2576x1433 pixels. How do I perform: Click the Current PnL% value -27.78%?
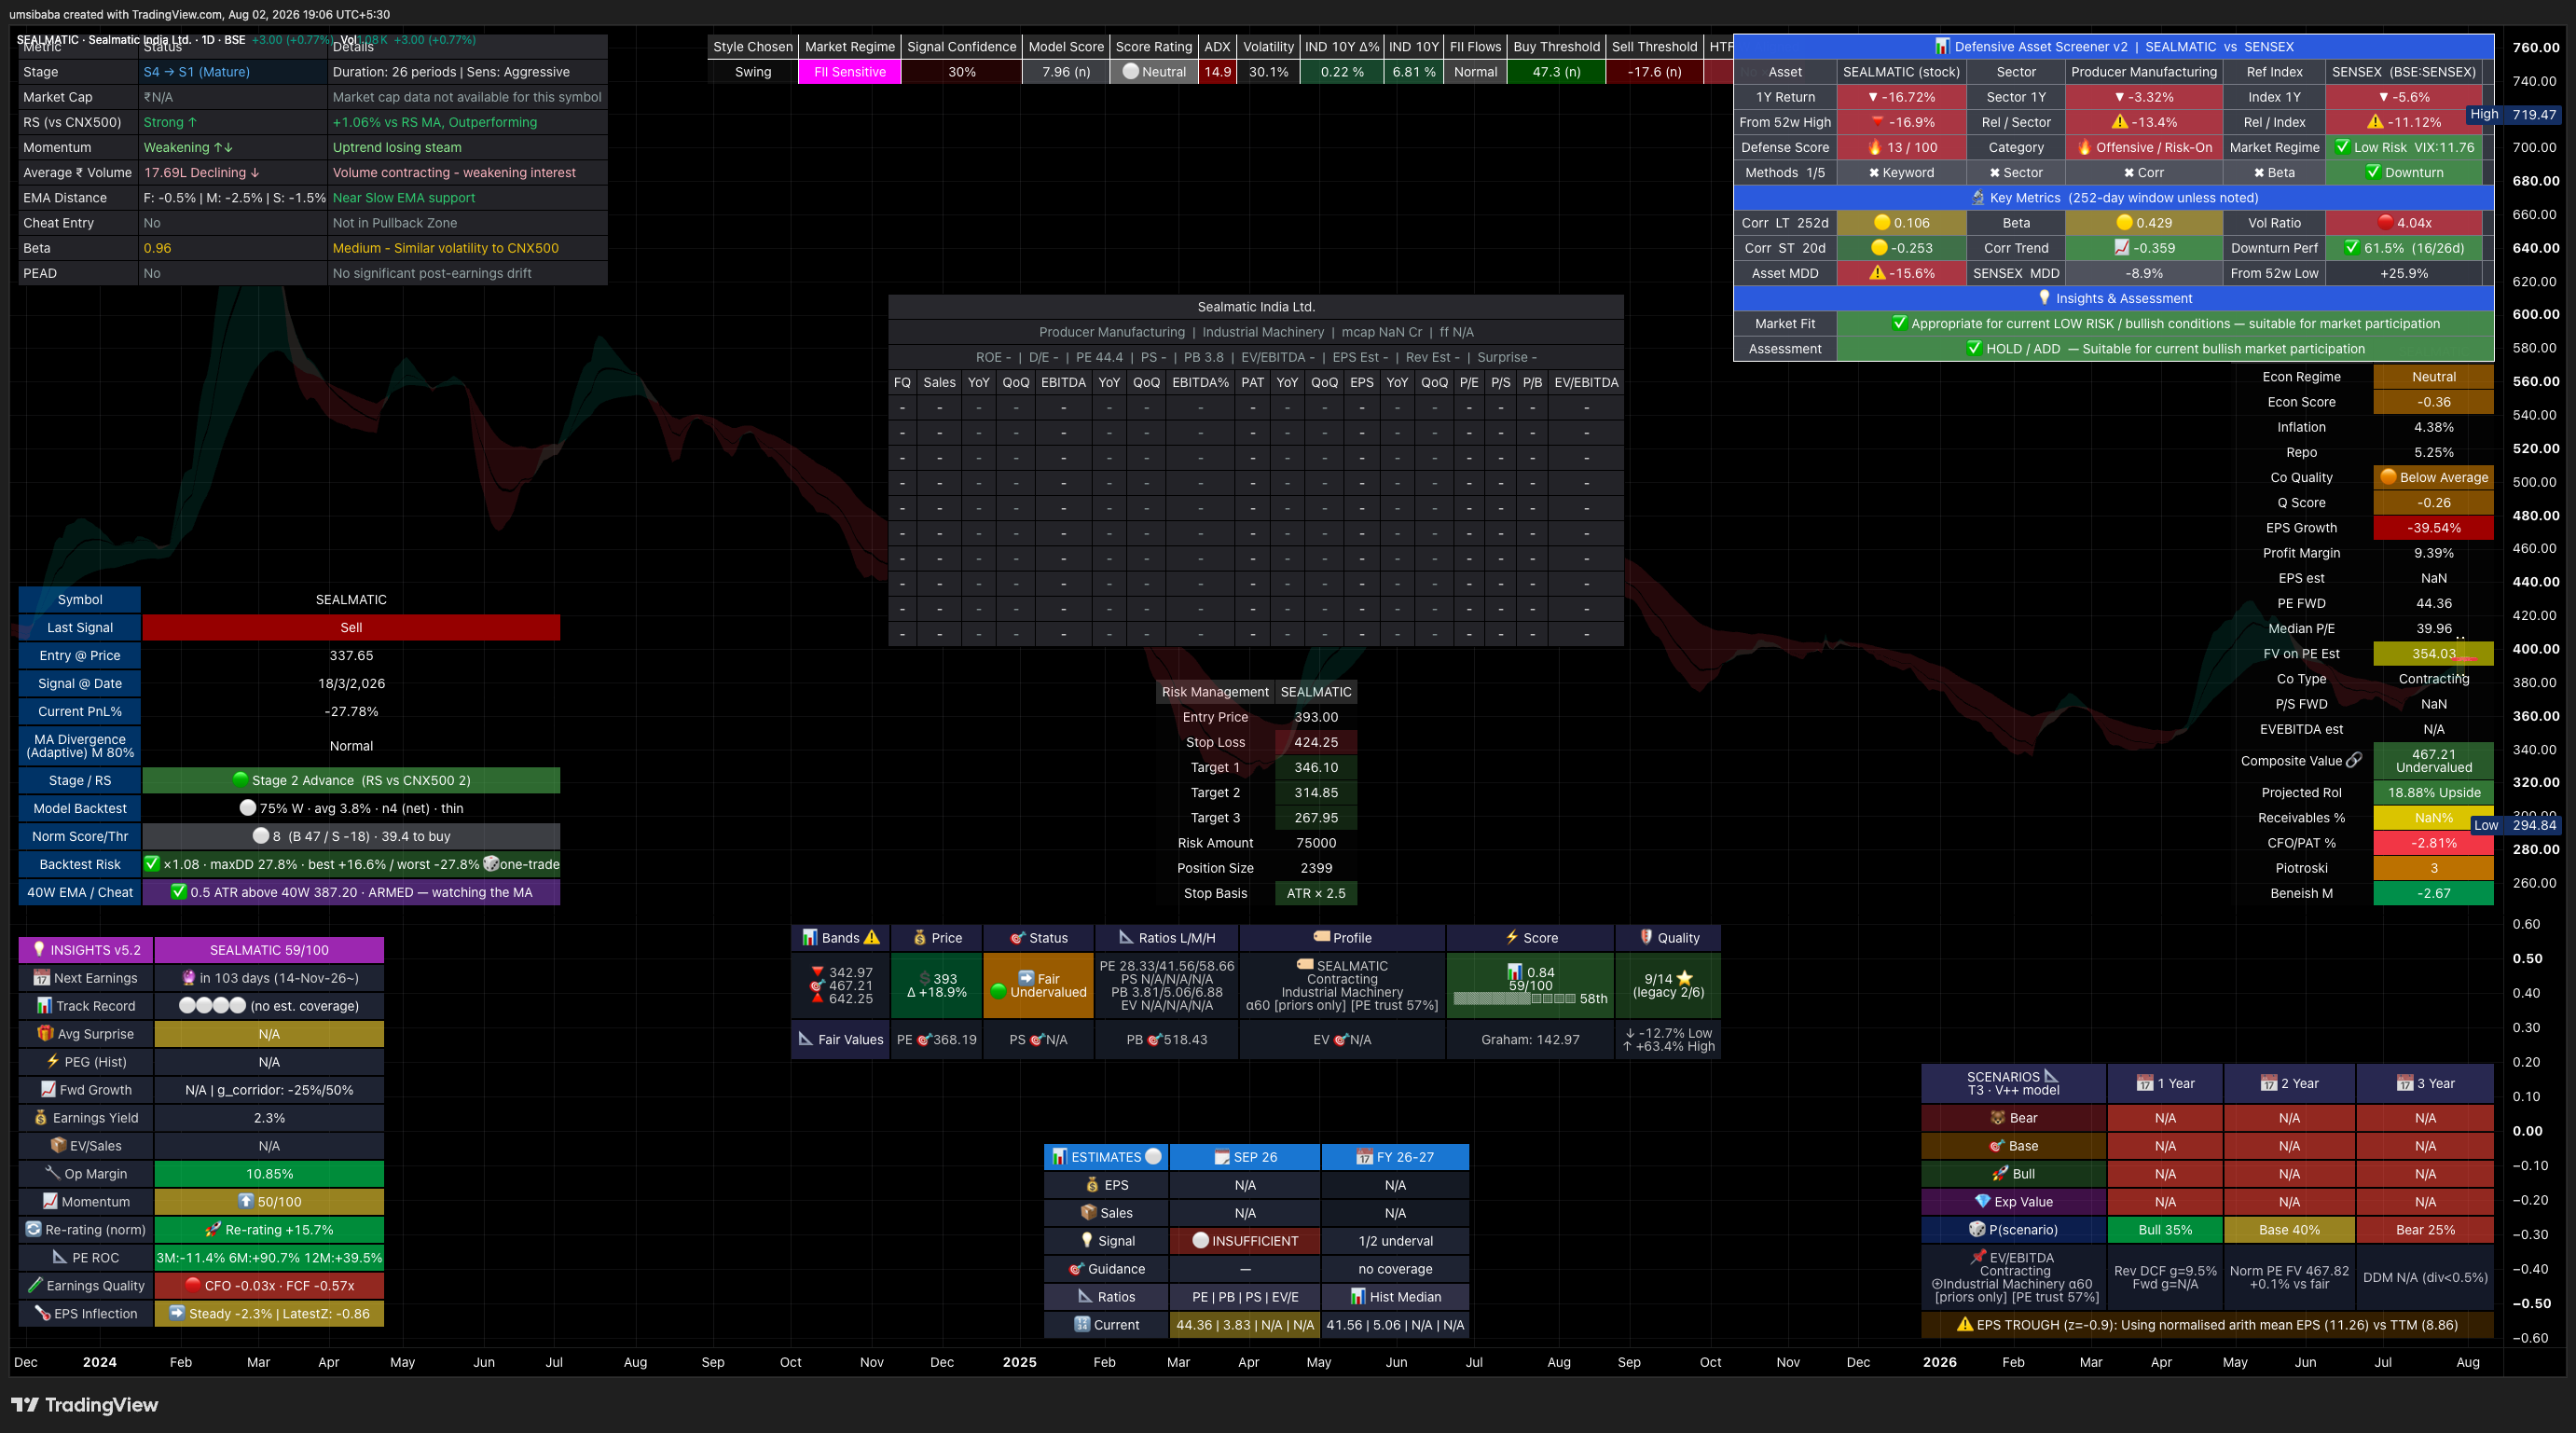[x=351, y=711]
